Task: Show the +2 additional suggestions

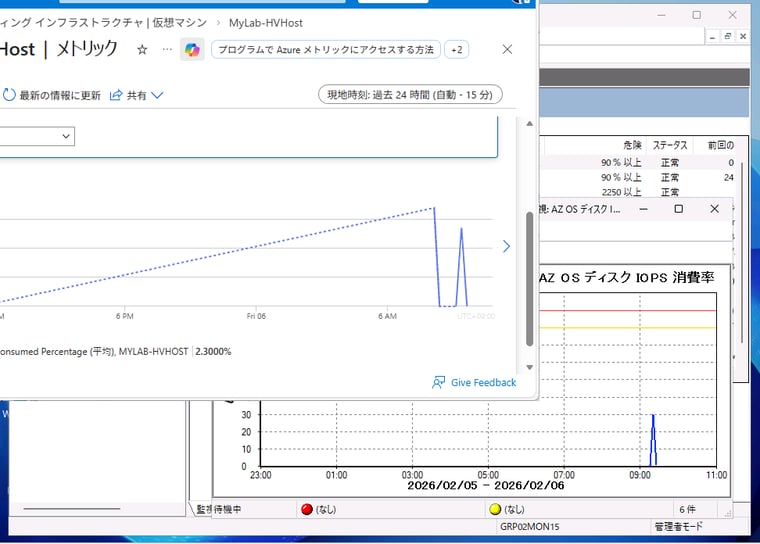Action: click(x=457, y=49)
